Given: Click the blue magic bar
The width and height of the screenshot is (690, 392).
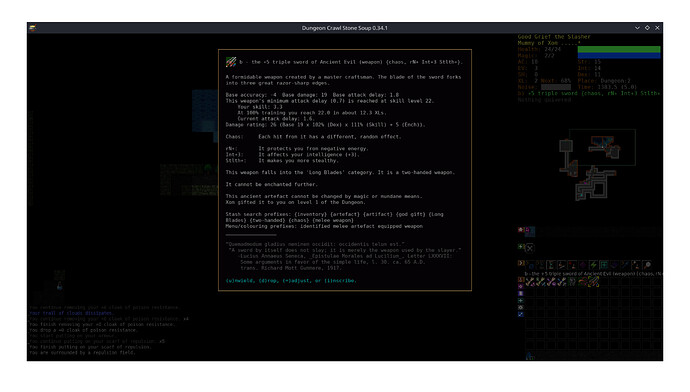Looking at the screenshot, I should pyautogui.click(x=619, y=55).
